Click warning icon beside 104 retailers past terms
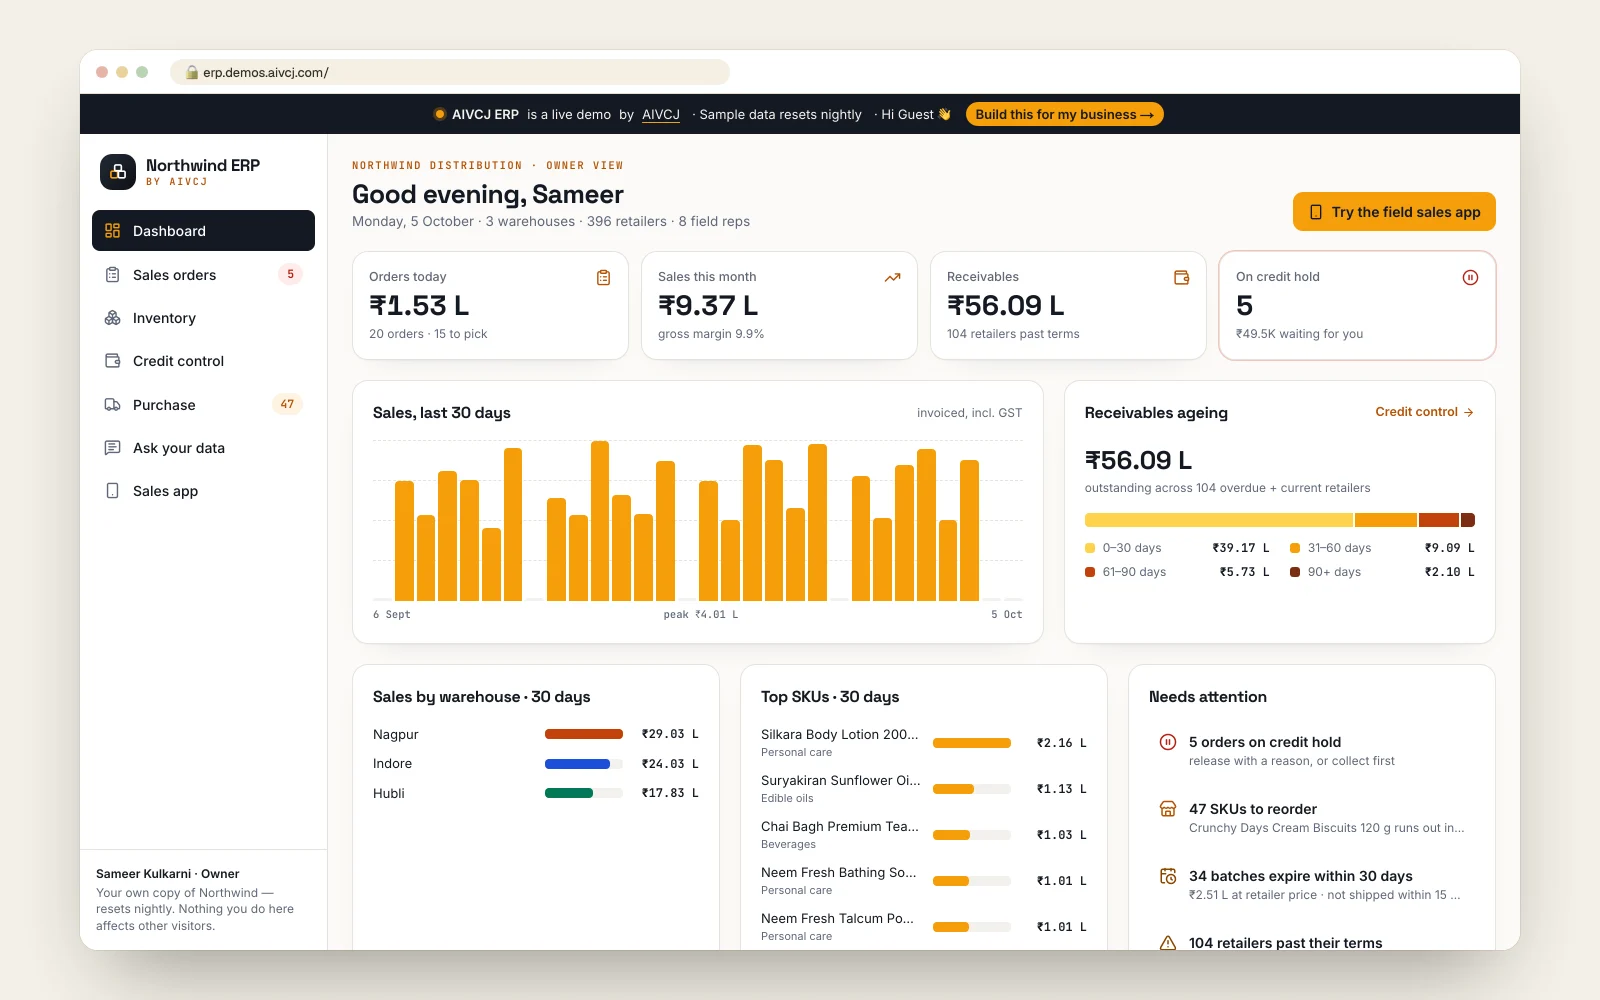The height and width of the screenshot is (1000, 1600). coord(1167,943)
